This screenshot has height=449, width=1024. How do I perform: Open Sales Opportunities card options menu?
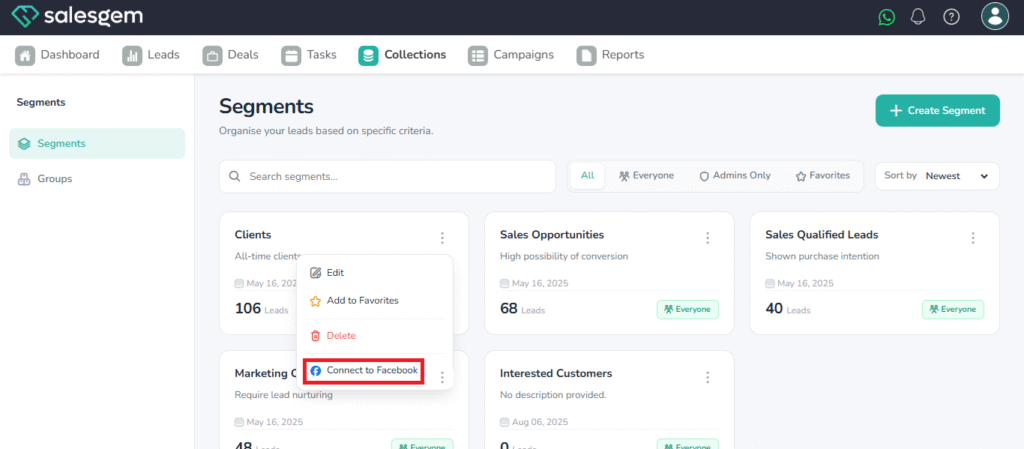[707, 238]
